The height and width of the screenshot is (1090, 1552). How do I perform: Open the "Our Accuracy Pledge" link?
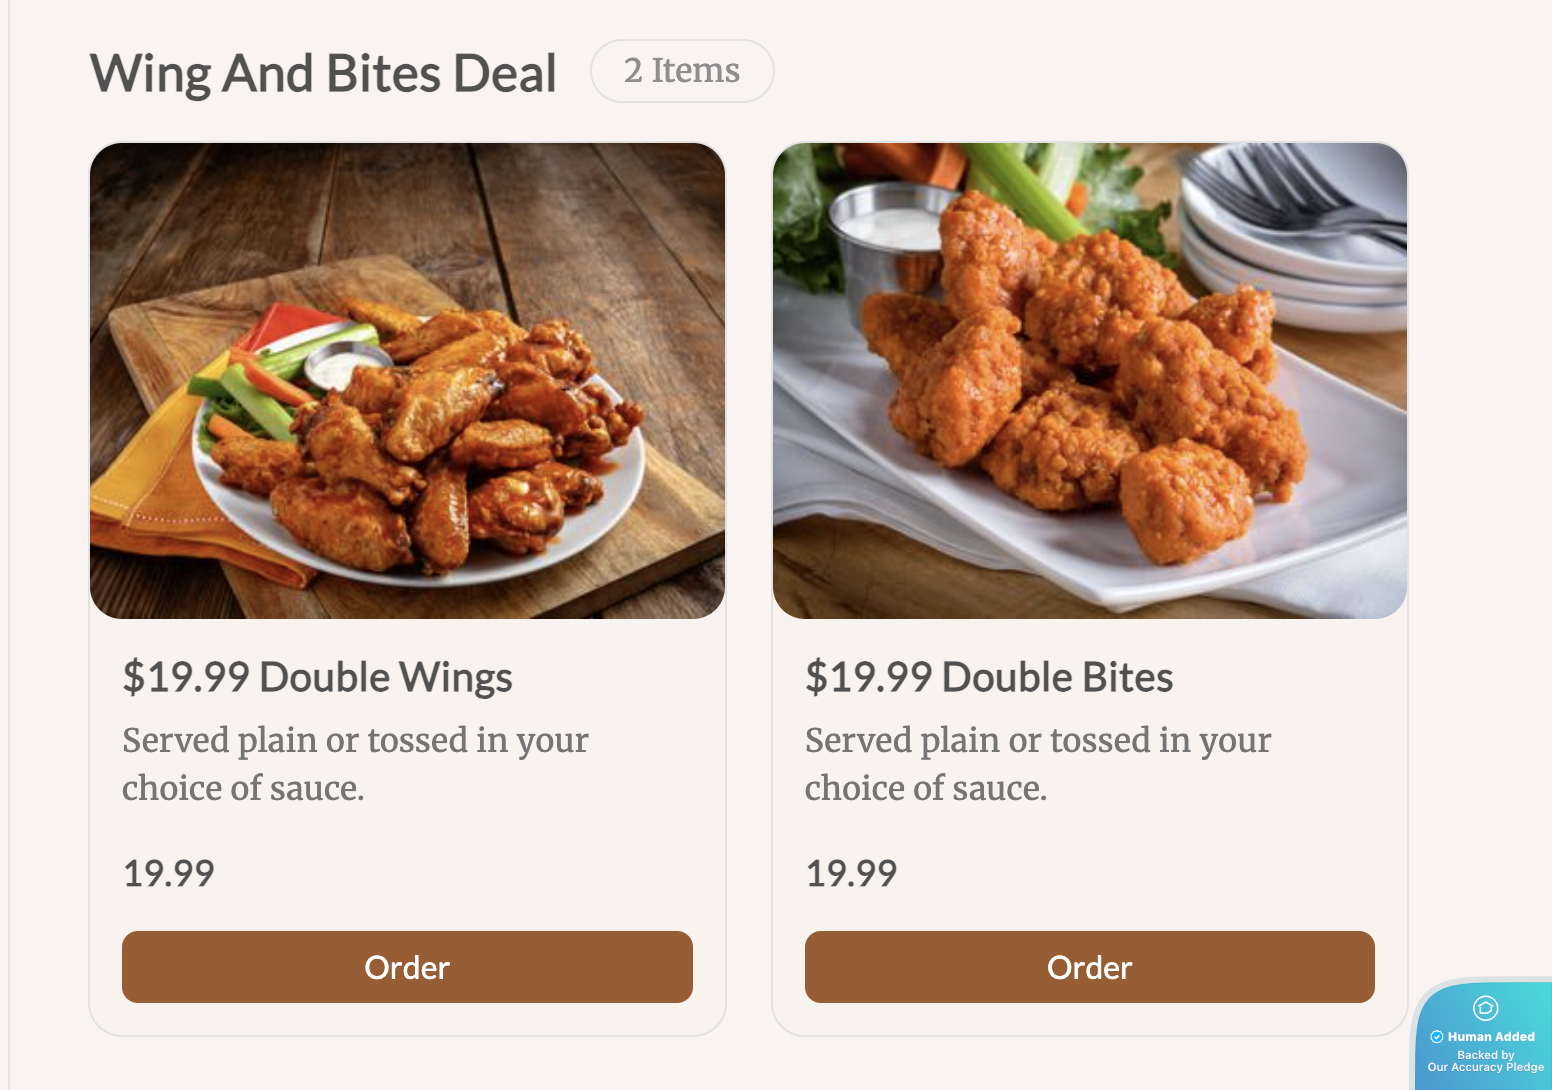(x=1486, y=1067)
